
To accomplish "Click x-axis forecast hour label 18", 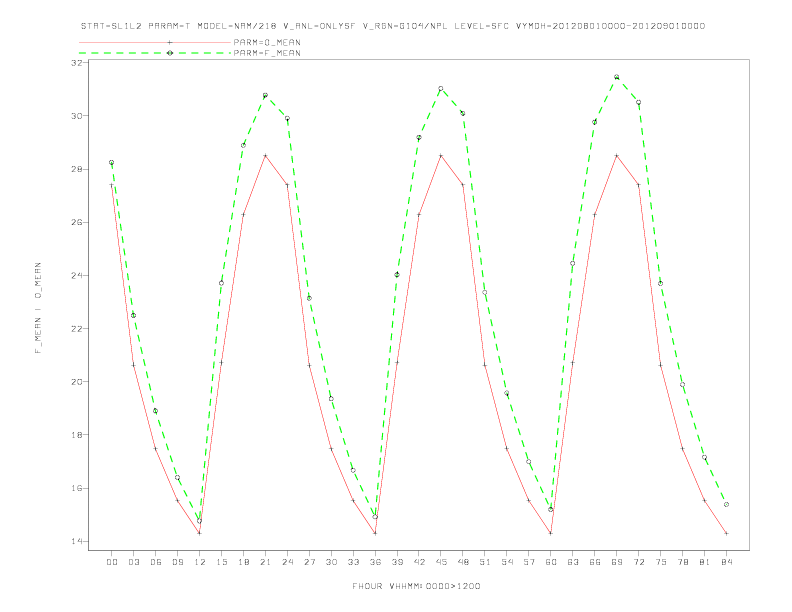I will point(243,562).
